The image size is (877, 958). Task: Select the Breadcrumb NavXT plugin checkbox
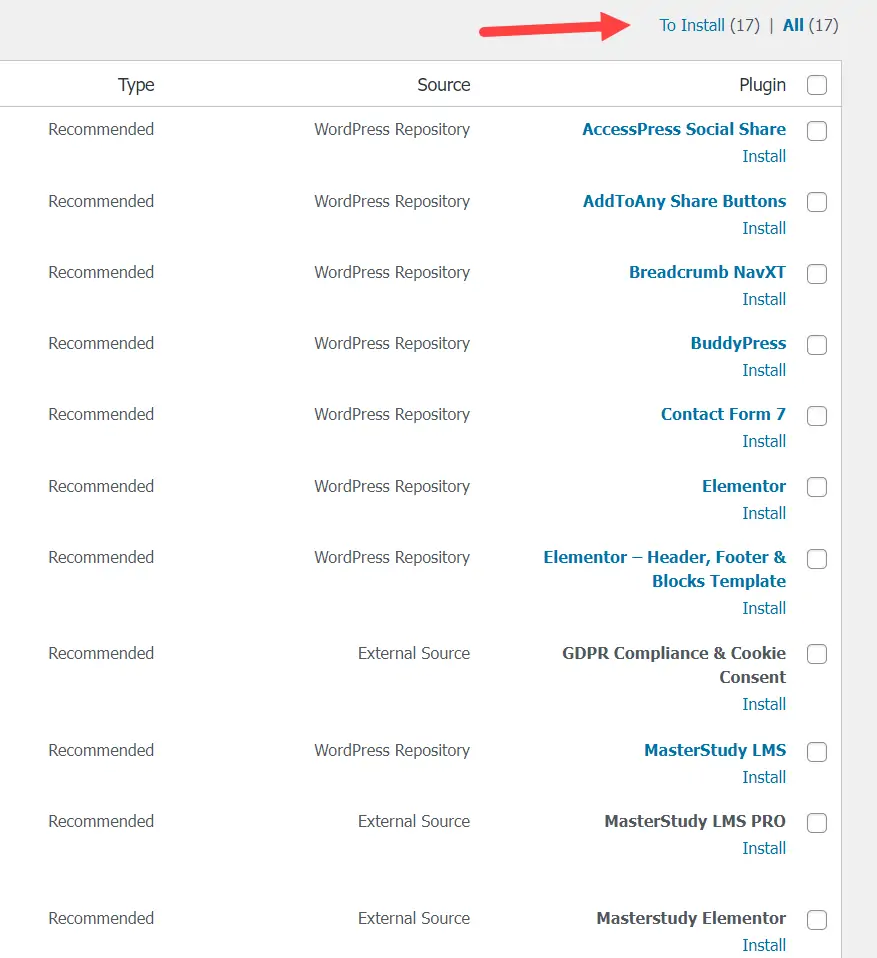pos(816,274)
